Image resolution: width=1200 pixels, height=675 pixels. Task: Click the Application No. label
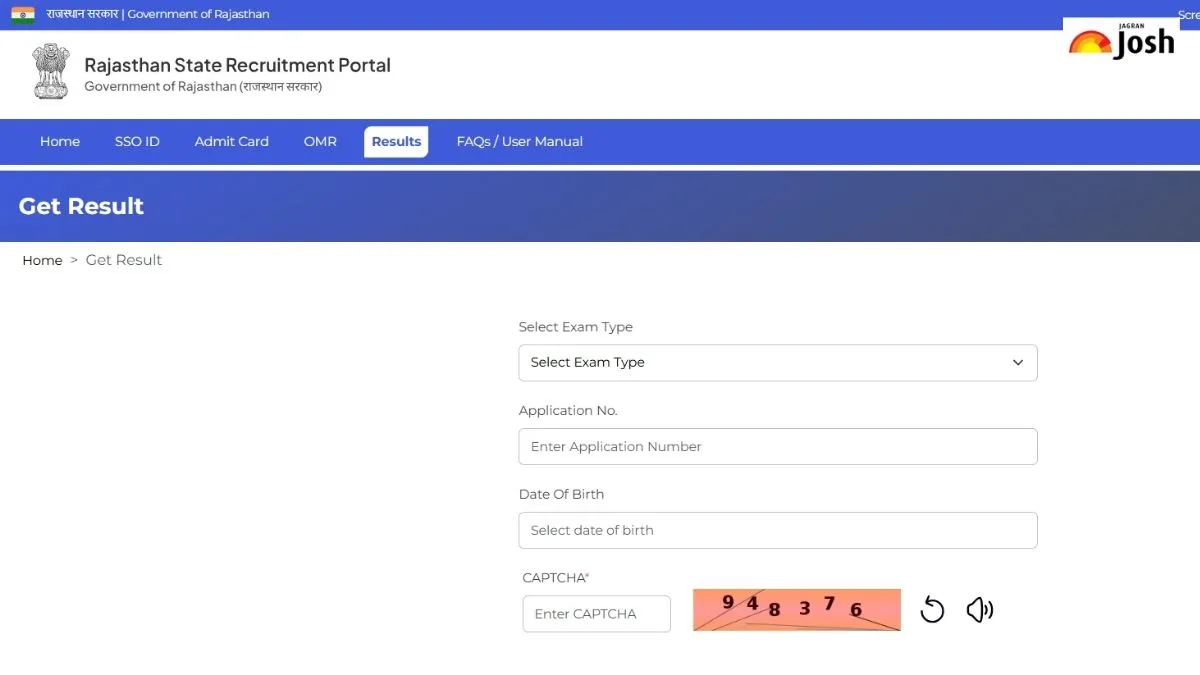(x=568, y=411)
